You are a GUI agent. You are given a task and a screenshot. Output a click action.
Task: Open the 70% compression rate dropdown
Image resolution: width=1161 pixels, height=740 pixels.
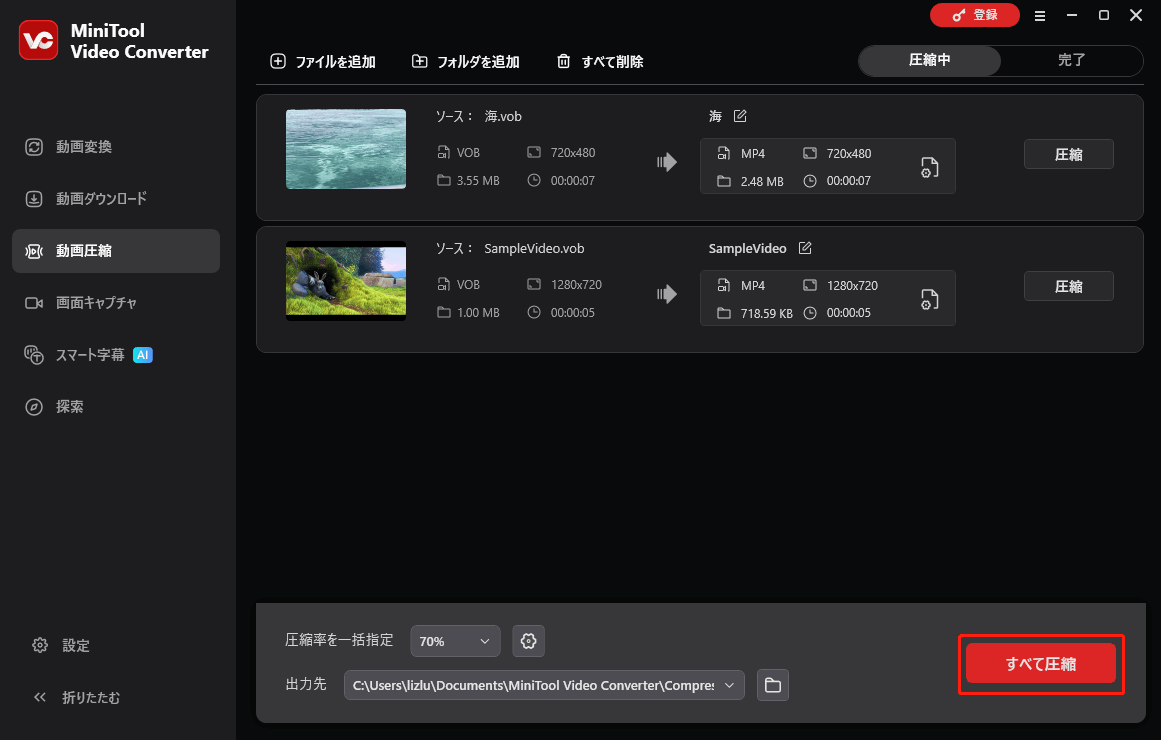pyautogui.click(x=455, y=641)
